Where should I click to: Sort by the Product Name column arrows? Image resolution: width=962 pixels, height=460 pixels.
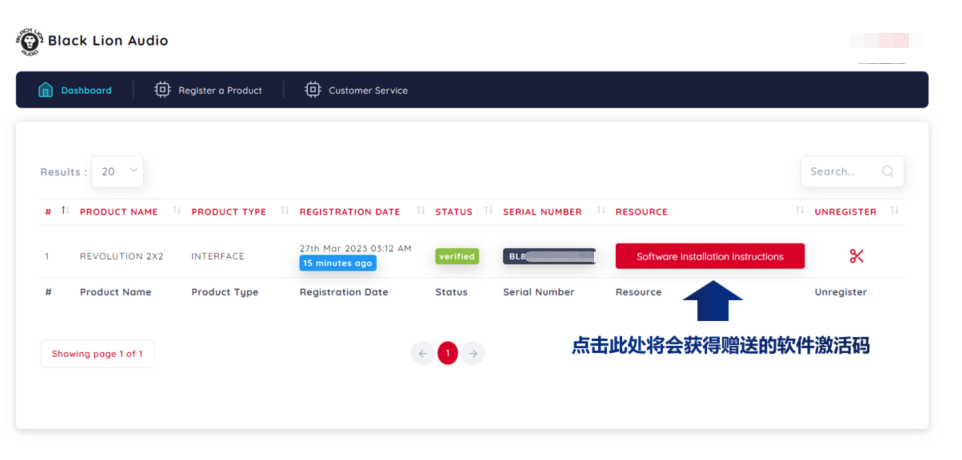click(177, 211)
